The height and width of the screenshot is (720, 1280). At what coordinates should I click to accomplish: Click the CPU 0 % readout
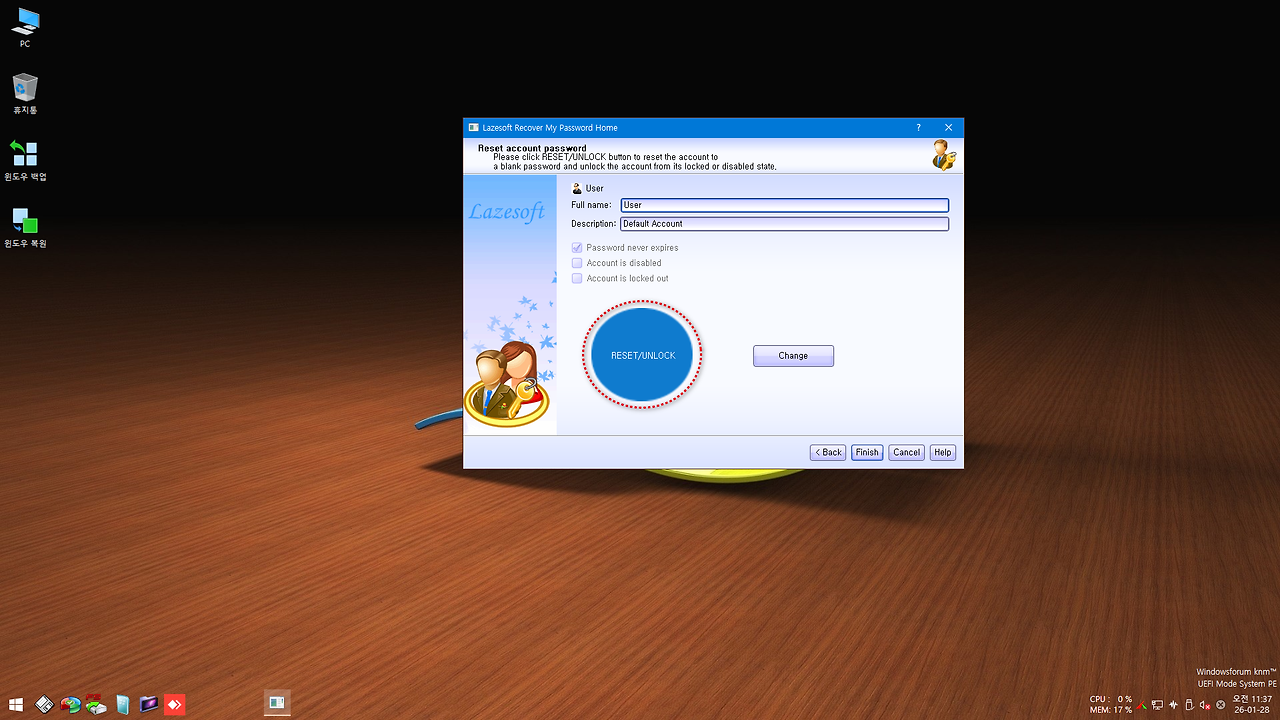(1111, 700)
